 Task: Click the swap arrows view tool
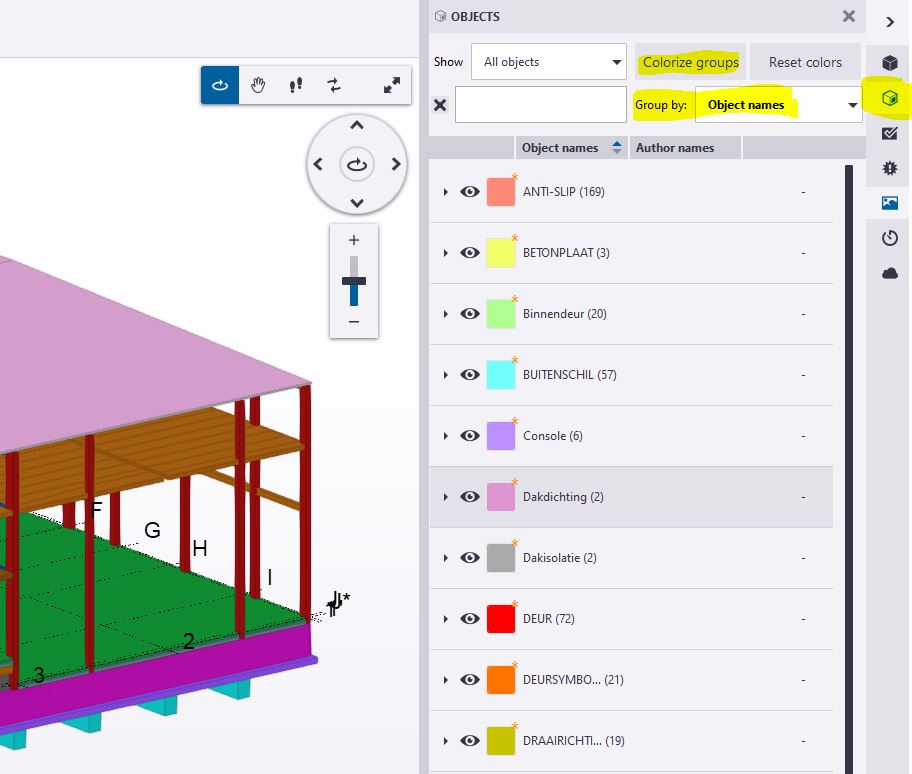[334, 85]
